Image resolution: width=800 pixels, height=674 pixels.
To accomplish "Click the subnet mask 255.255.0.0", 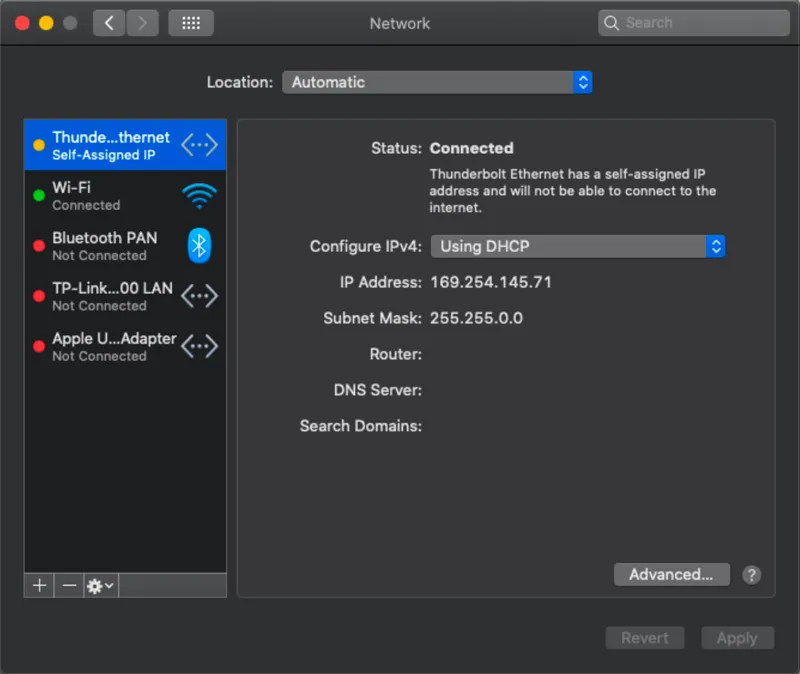I will pos(477,318).
